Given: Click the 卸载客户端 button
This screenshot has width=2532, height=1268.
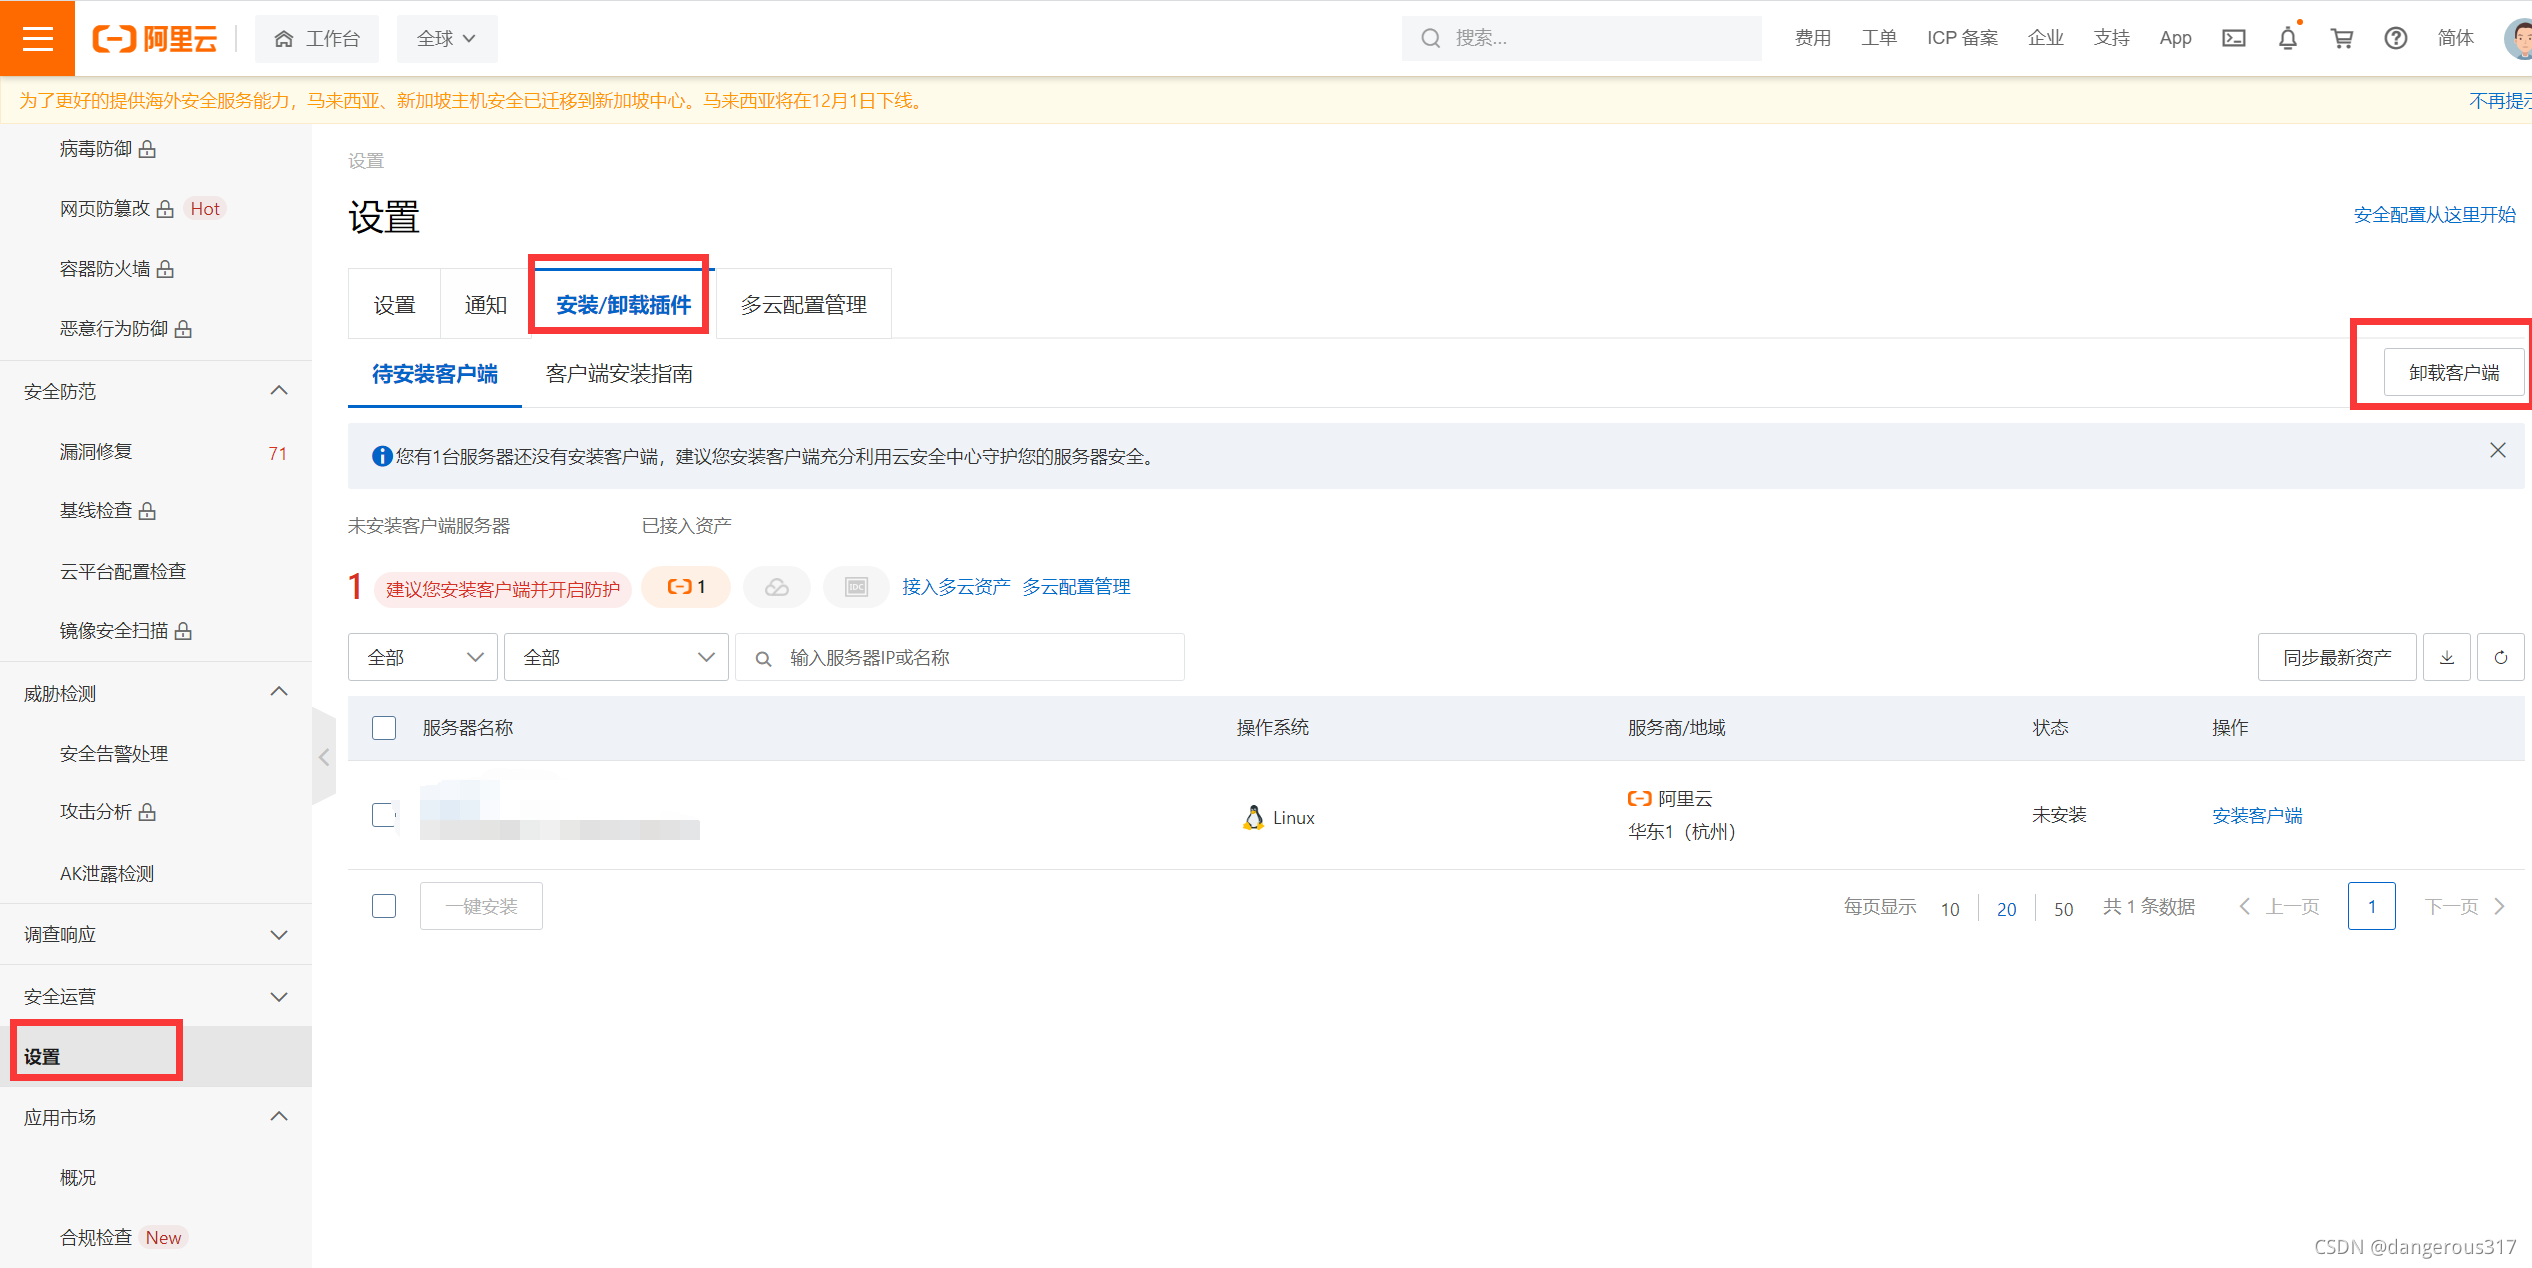Looking at the screenshot, I should point(2453,373).
